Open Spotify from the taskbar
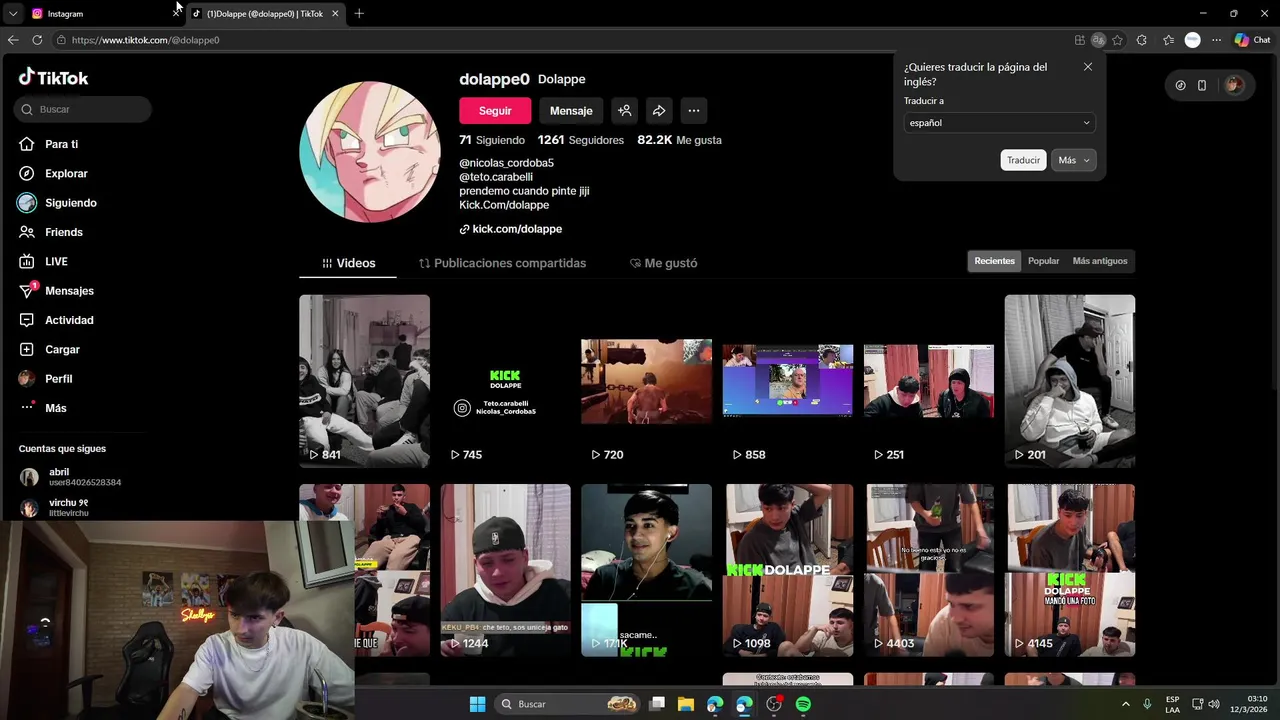1280x720 pixels. [x=803, y=704]
